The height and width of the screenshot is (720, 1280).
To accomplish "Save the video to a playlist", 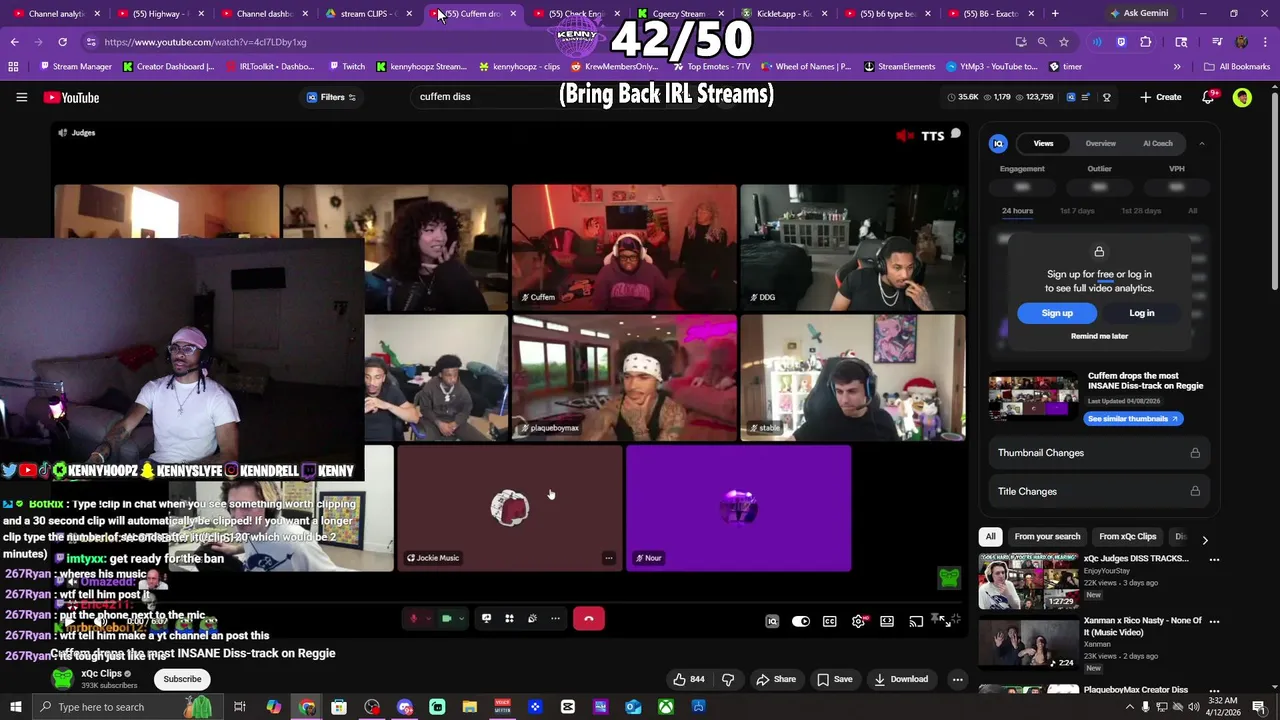I will [834, 679].
